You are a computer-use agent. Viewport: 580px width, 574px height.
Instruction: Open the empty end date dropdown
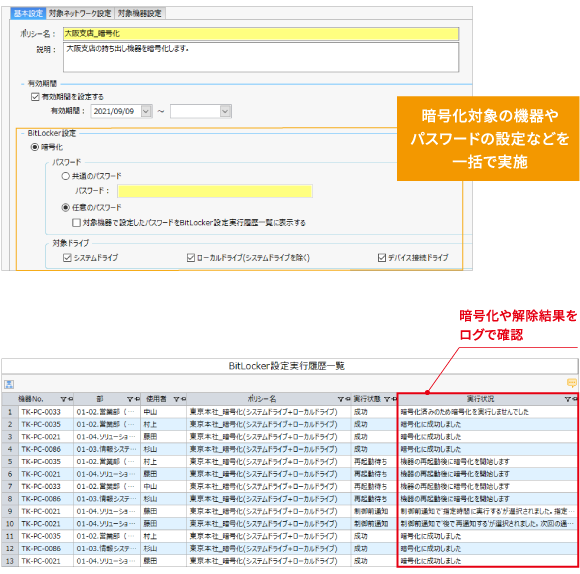point(225,111)
